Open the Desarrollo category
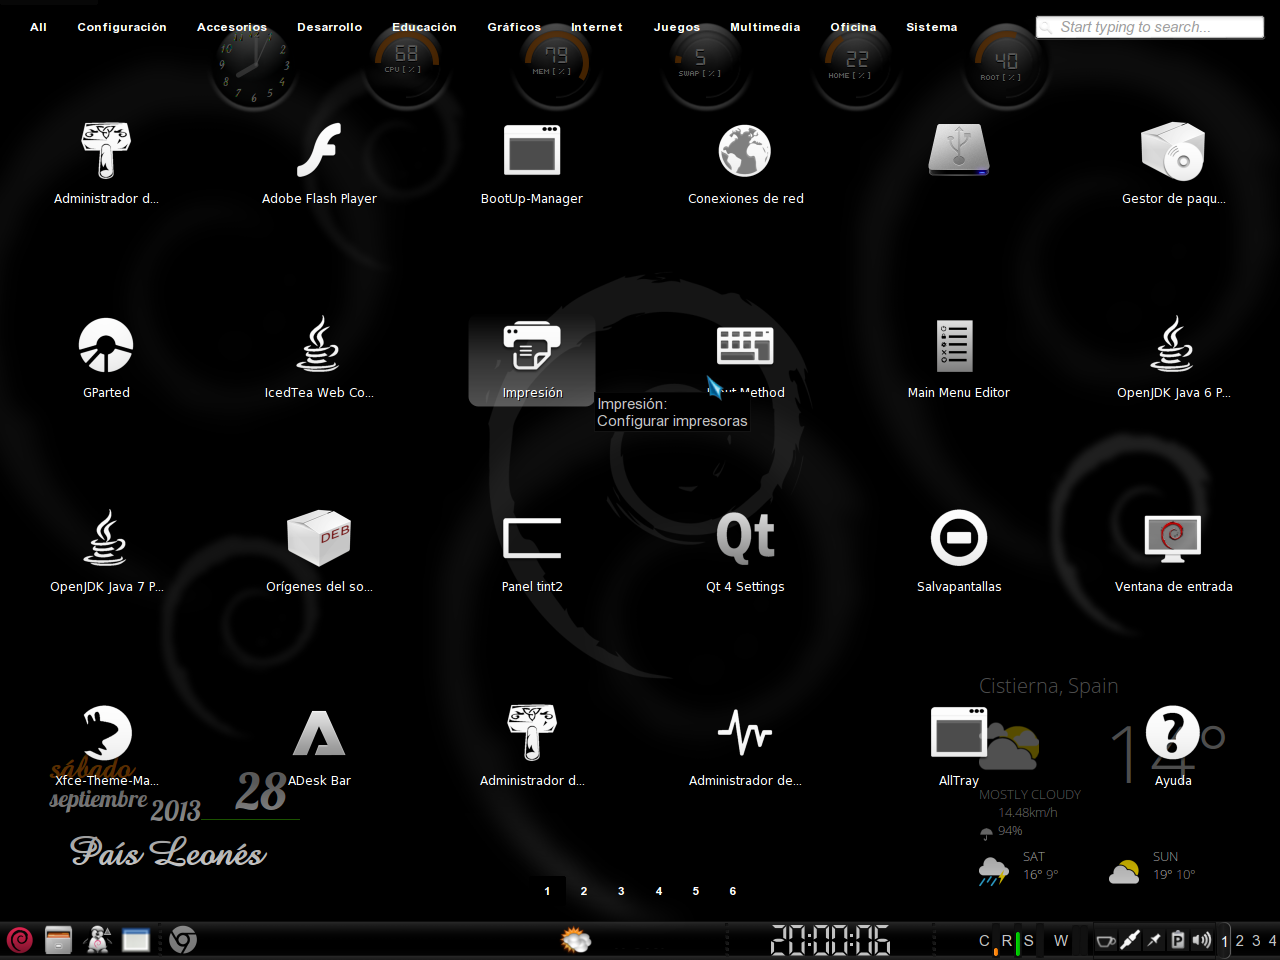This screenshot has width=1280, height=960. (330, 27)
